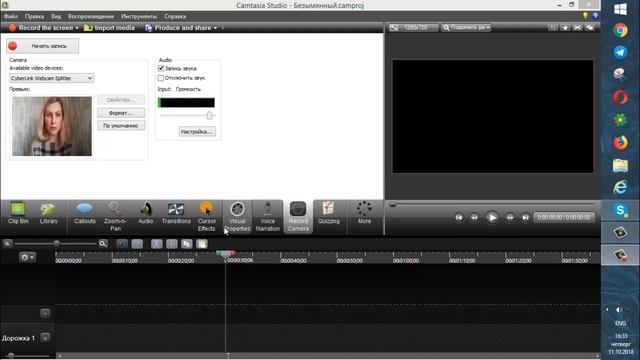
Task: Open the Callouts tool
Action: tap(84, 214)
